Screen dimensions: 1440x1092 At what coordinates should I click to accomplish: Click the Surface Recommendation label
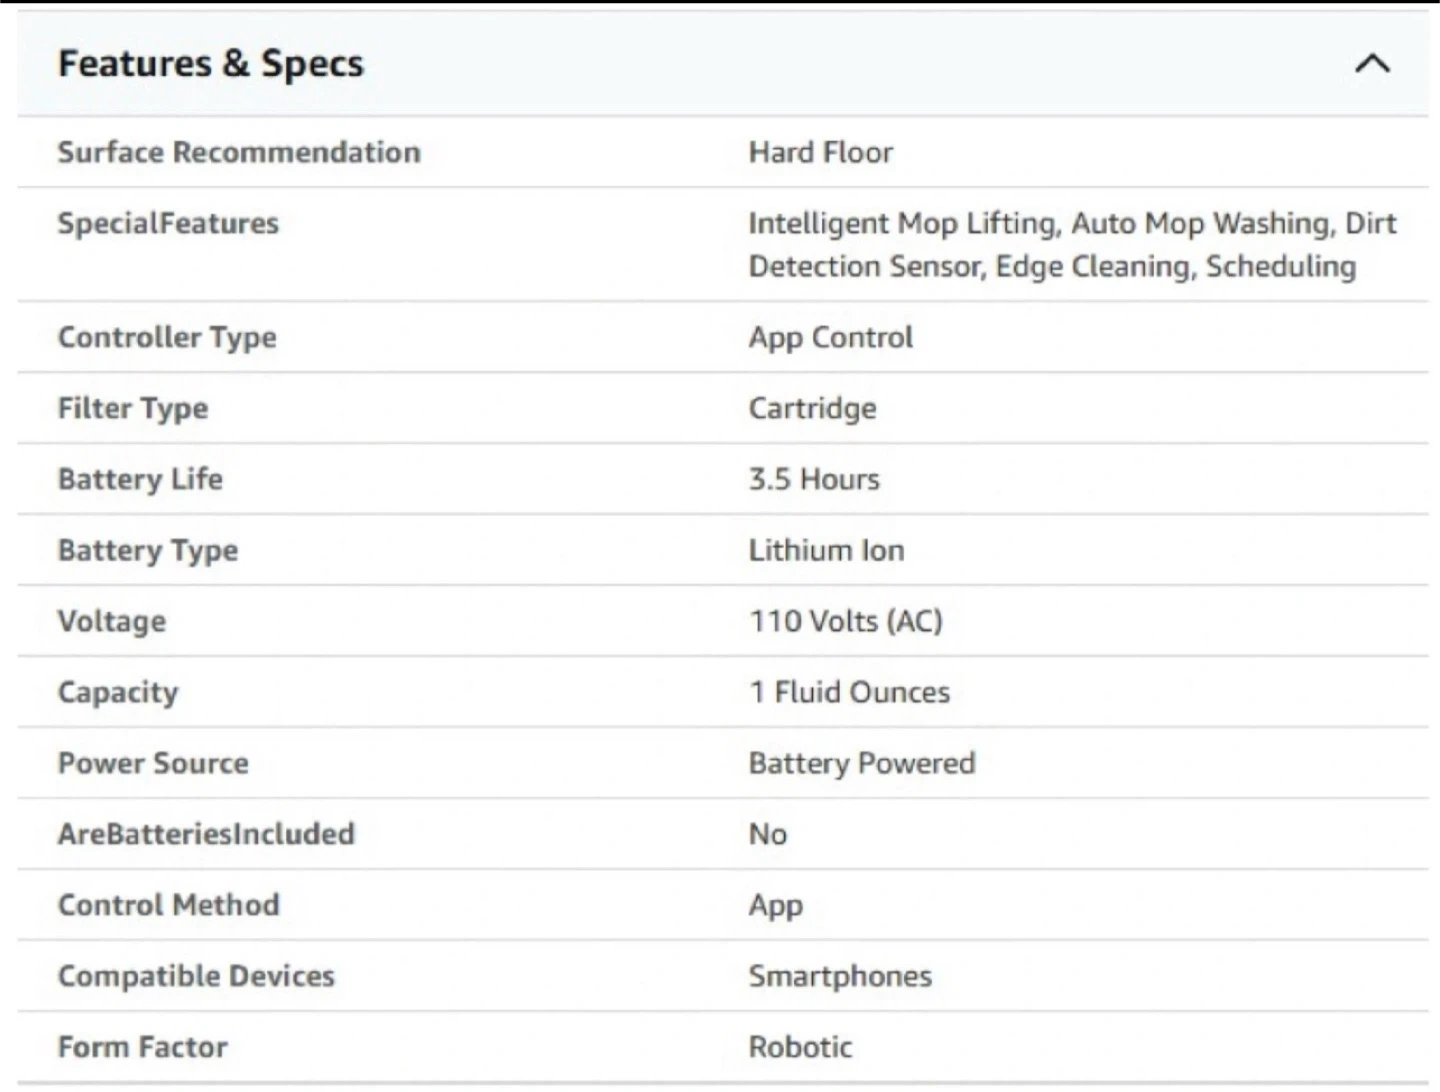239,152
